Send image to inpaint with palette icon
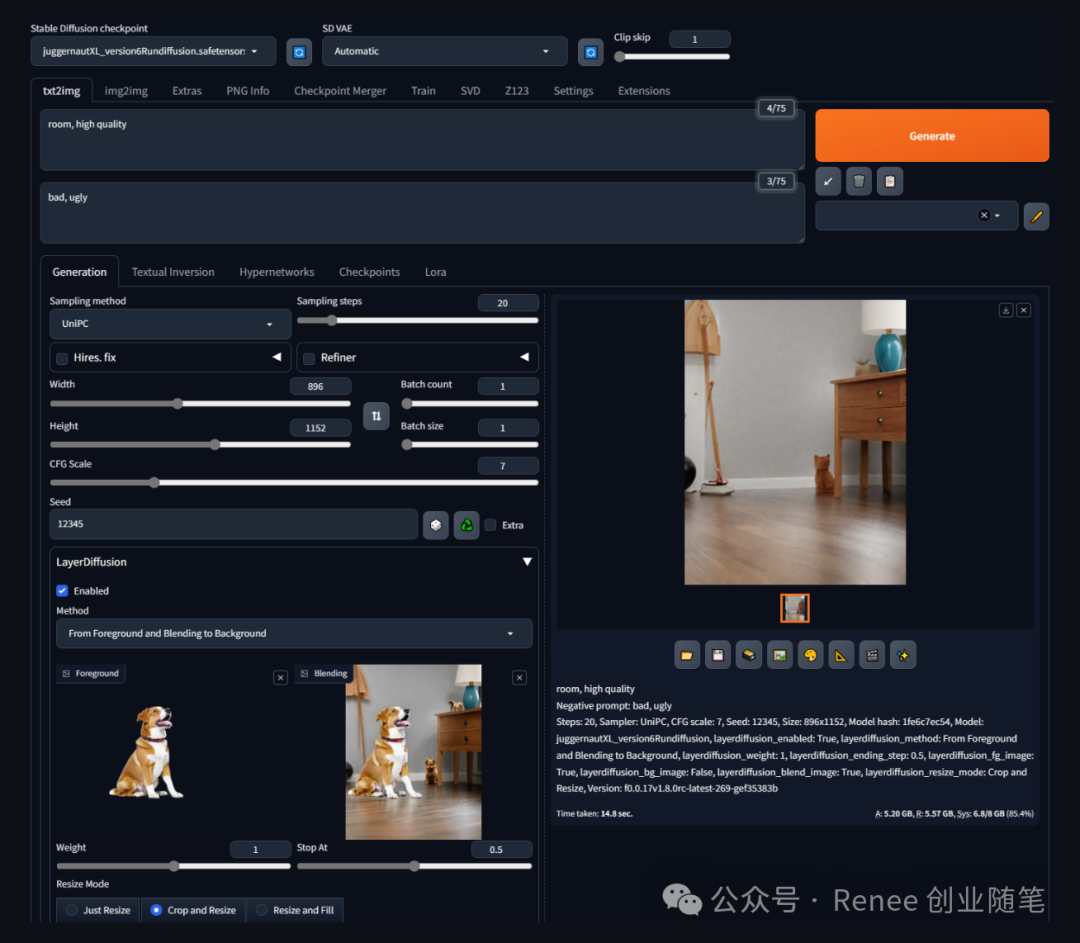The width and height of the screenshot is (1080, 943). pyautogui.click(x=810, y=655)
